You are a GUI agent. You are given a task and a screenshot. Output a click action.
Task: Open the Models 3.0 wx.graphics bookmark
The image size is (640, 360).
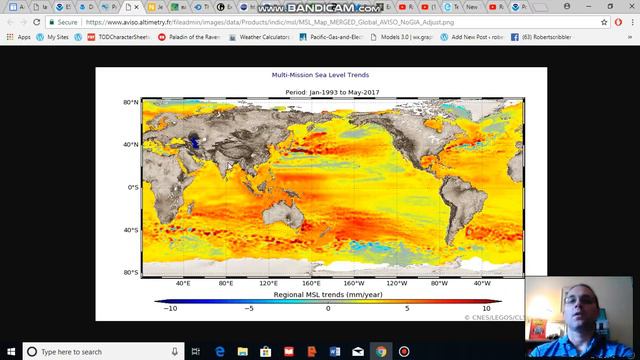(401, 37)
